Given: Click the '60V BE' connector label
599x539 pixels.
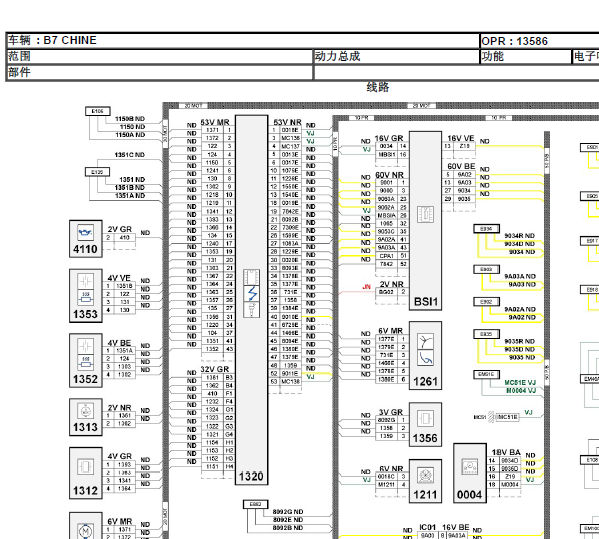Looking at the screenshot, I should click(x=461, y=167).
